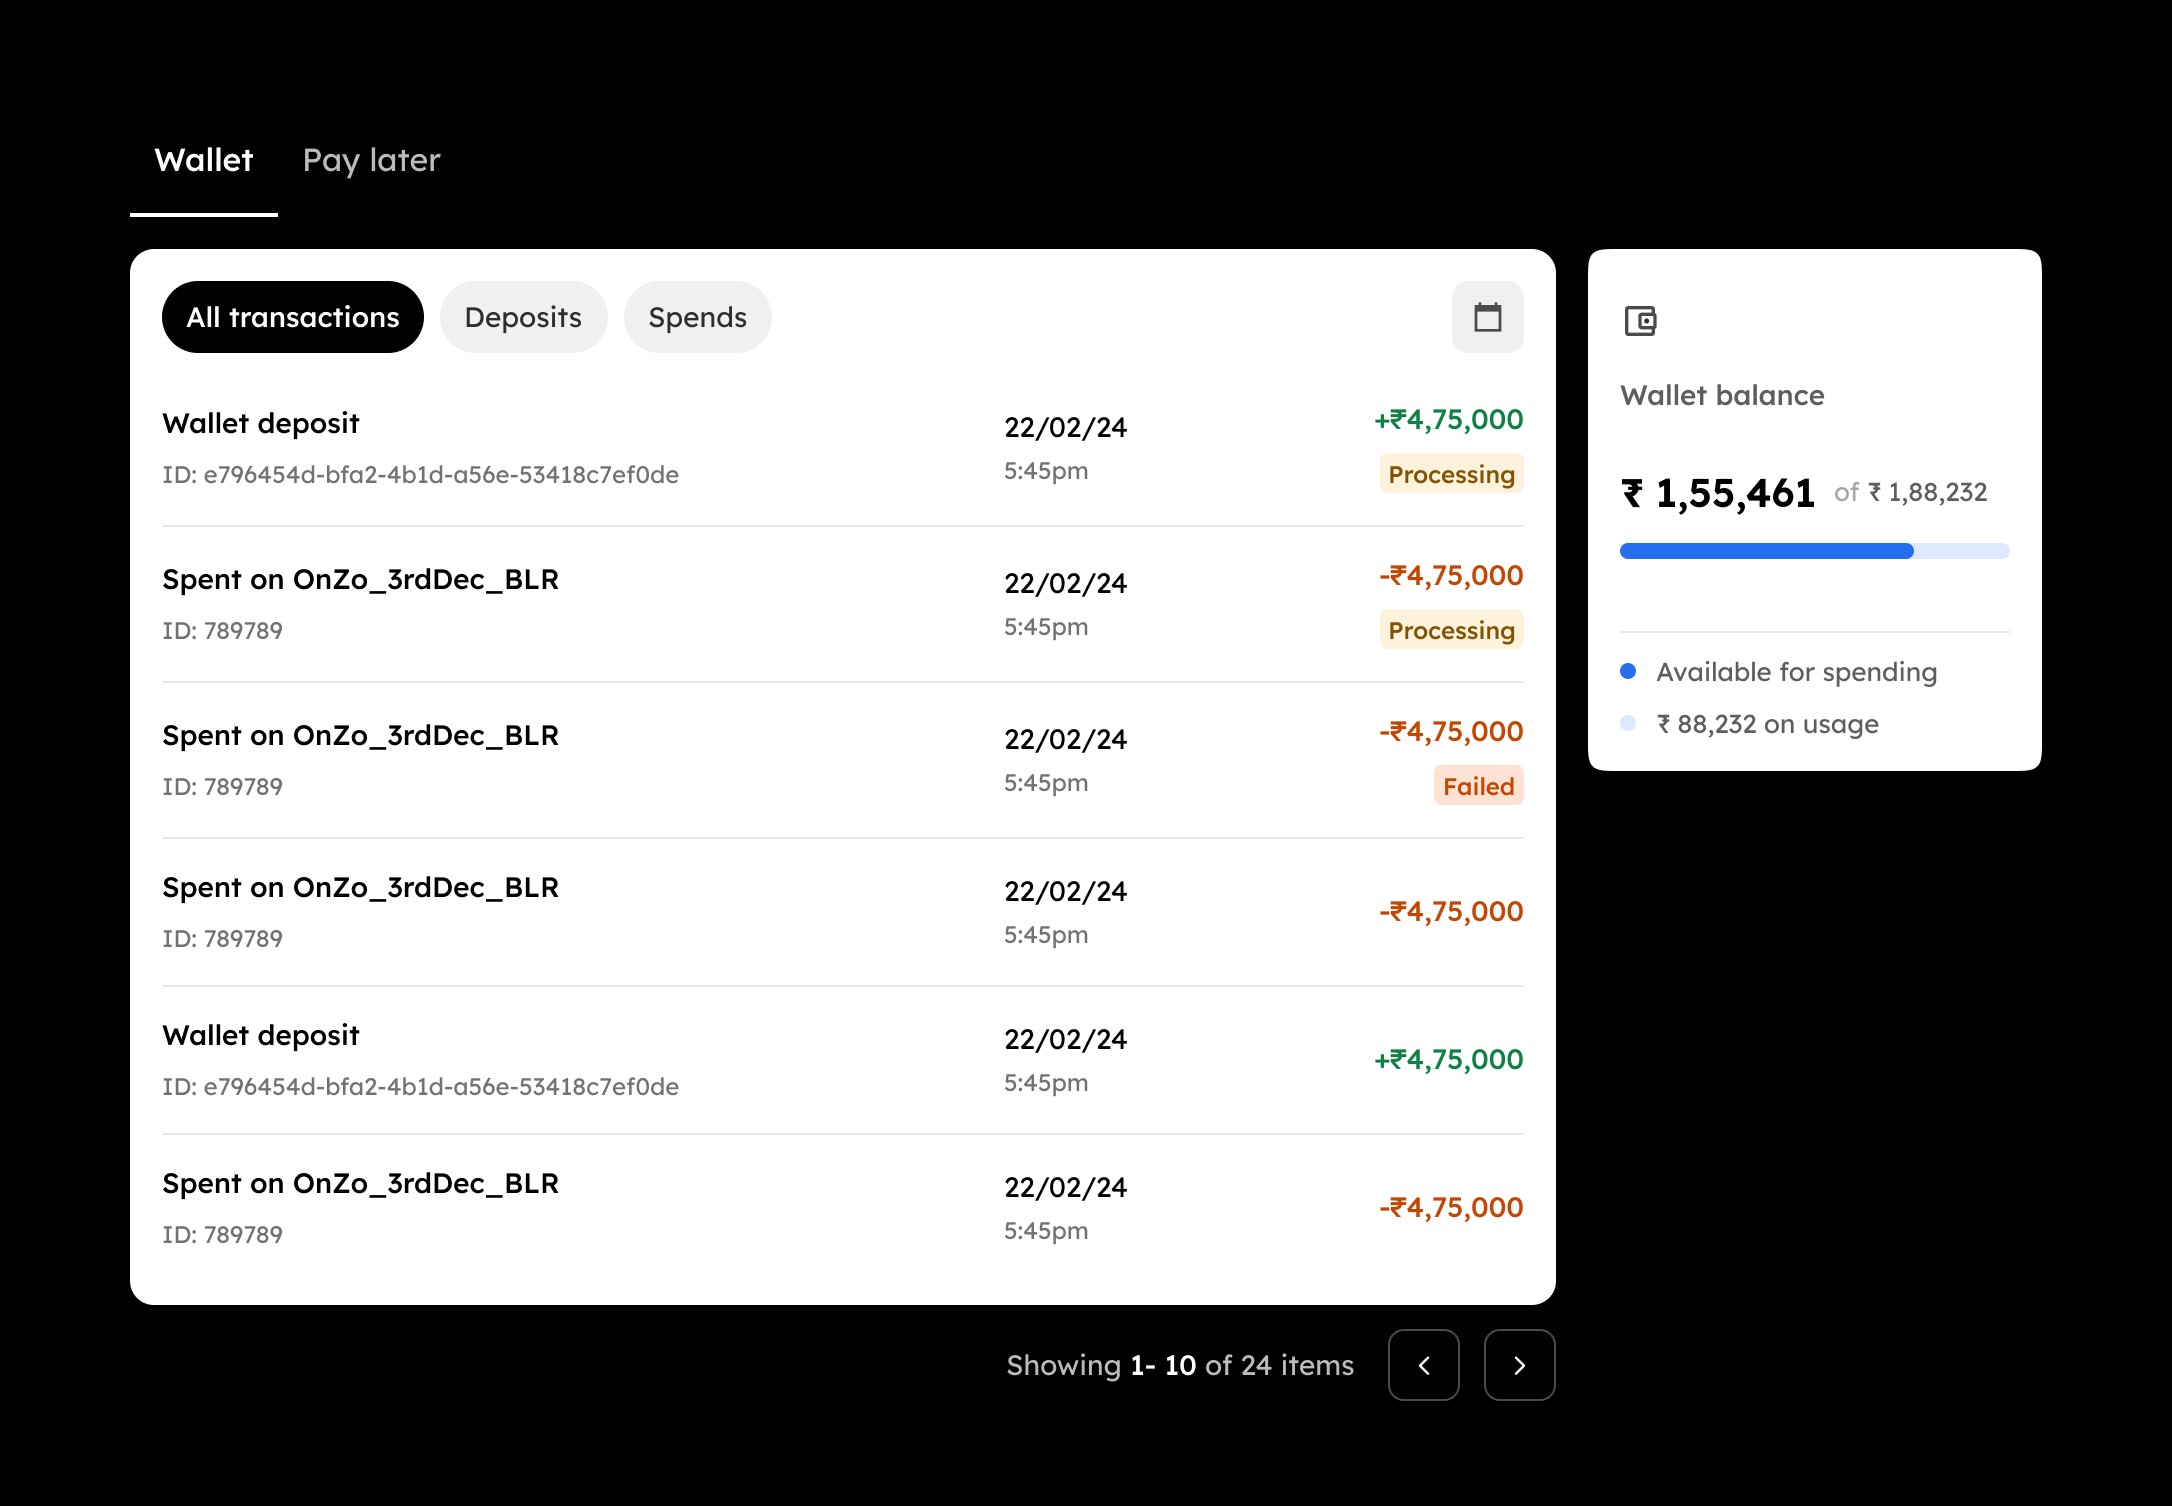2172x1506 pixels.
Task: Switch to the Wallet tab
Action: tap(204, 160)
